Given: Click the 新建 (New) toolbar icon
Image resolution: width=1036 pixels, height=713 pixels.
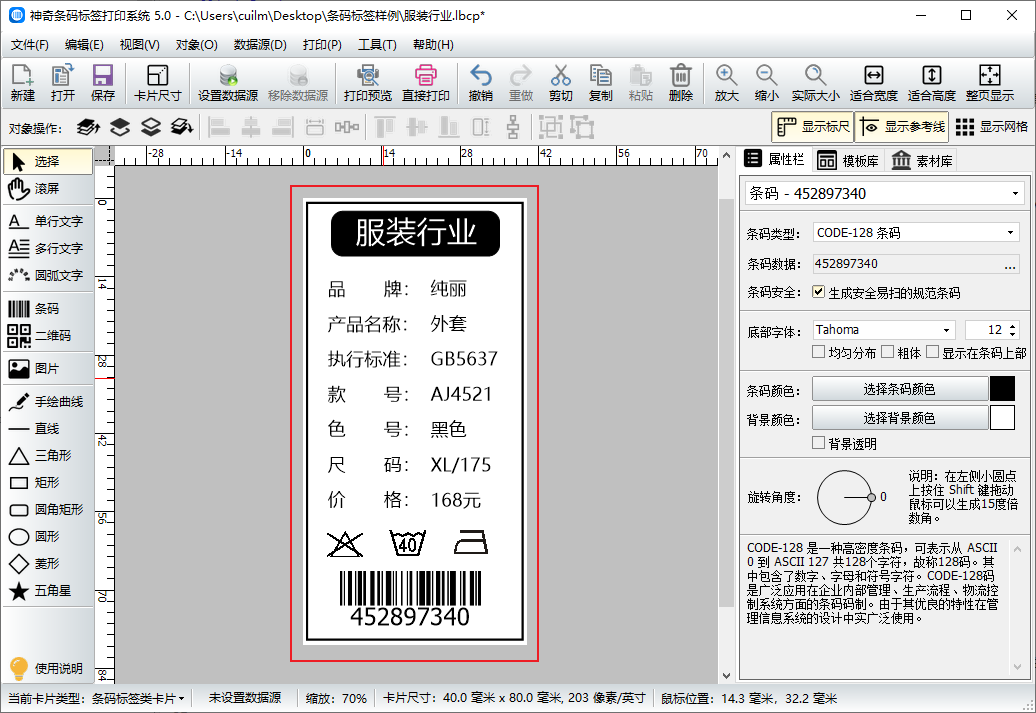Looking at the screenshot, I should point(22,83).
